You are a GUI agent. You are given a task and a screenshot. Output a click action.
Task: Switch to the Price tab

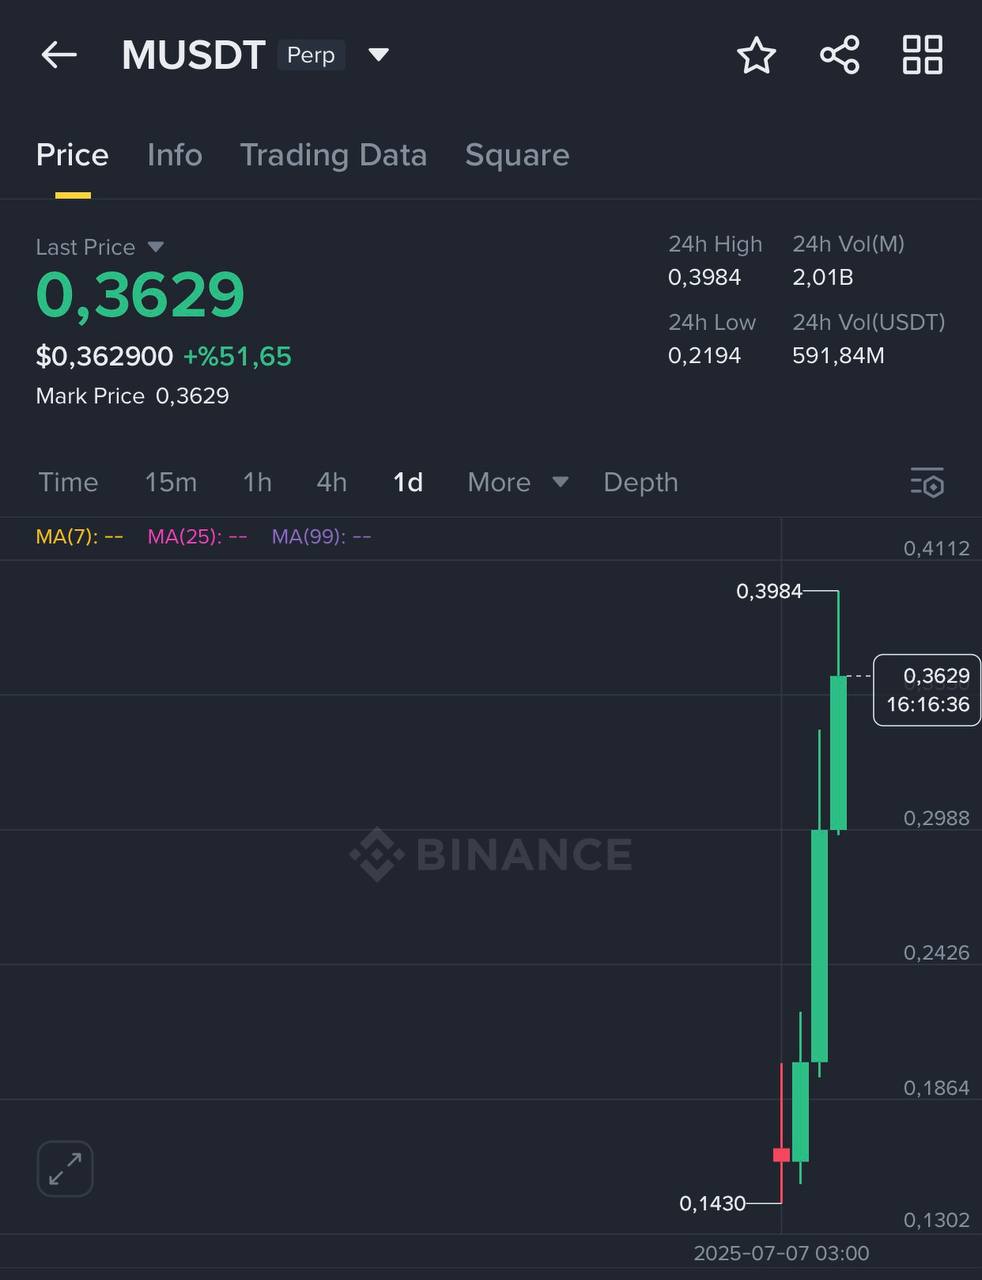click(72, 155)
